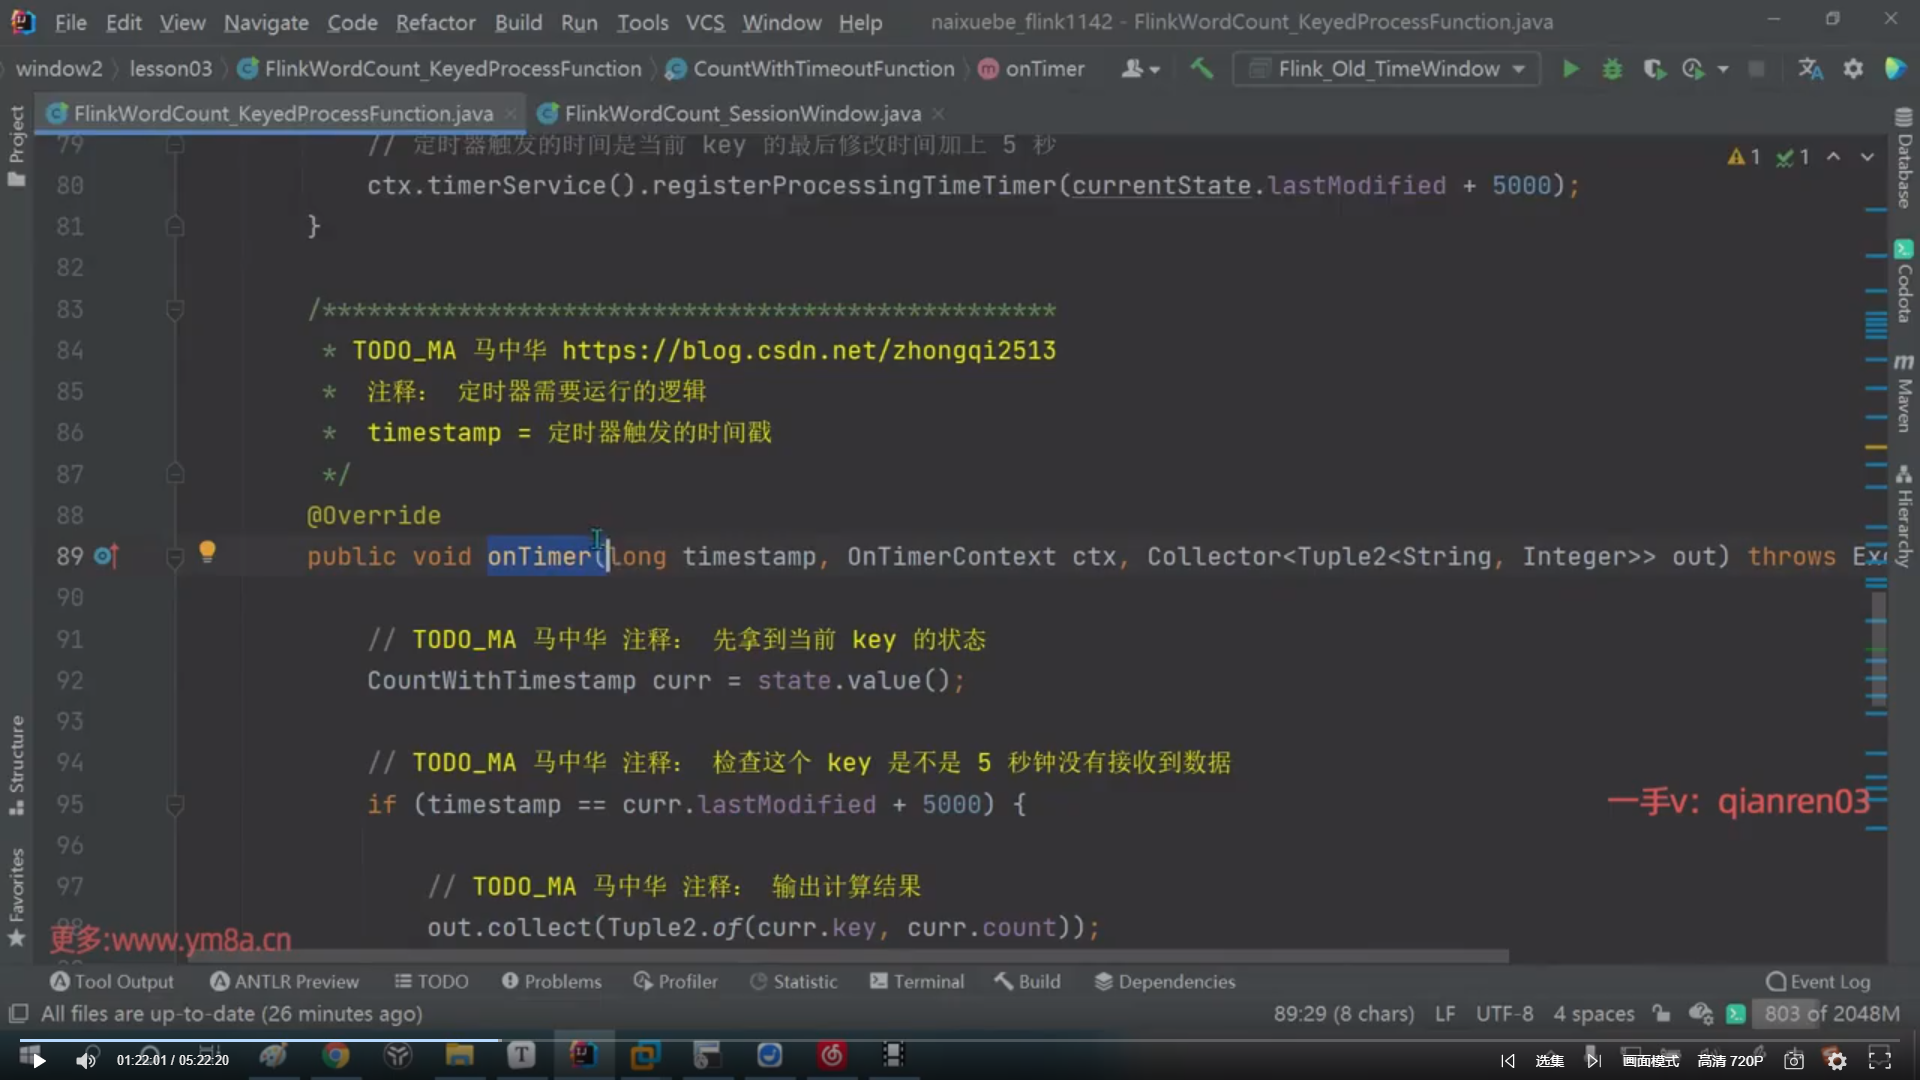Viewport: 1920px width, 1080px height.
Task: Click the Debug bug icon
Action: point(1612,69)
